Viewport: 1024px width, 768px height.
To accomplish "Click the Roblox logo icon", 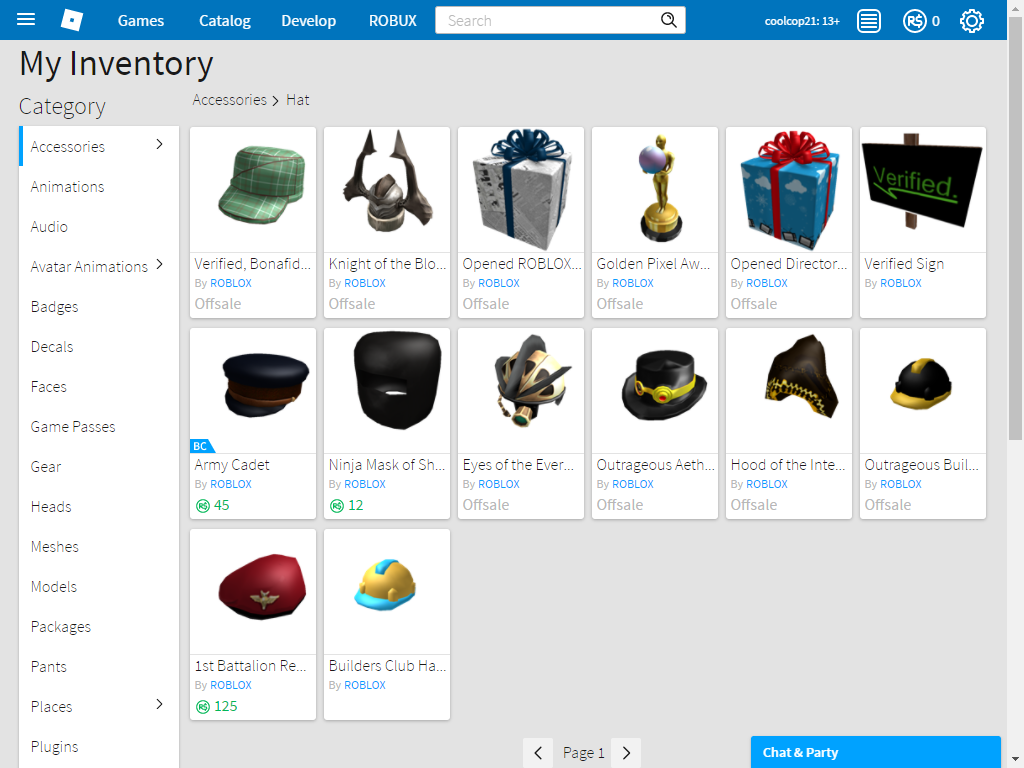I will 71,20.
